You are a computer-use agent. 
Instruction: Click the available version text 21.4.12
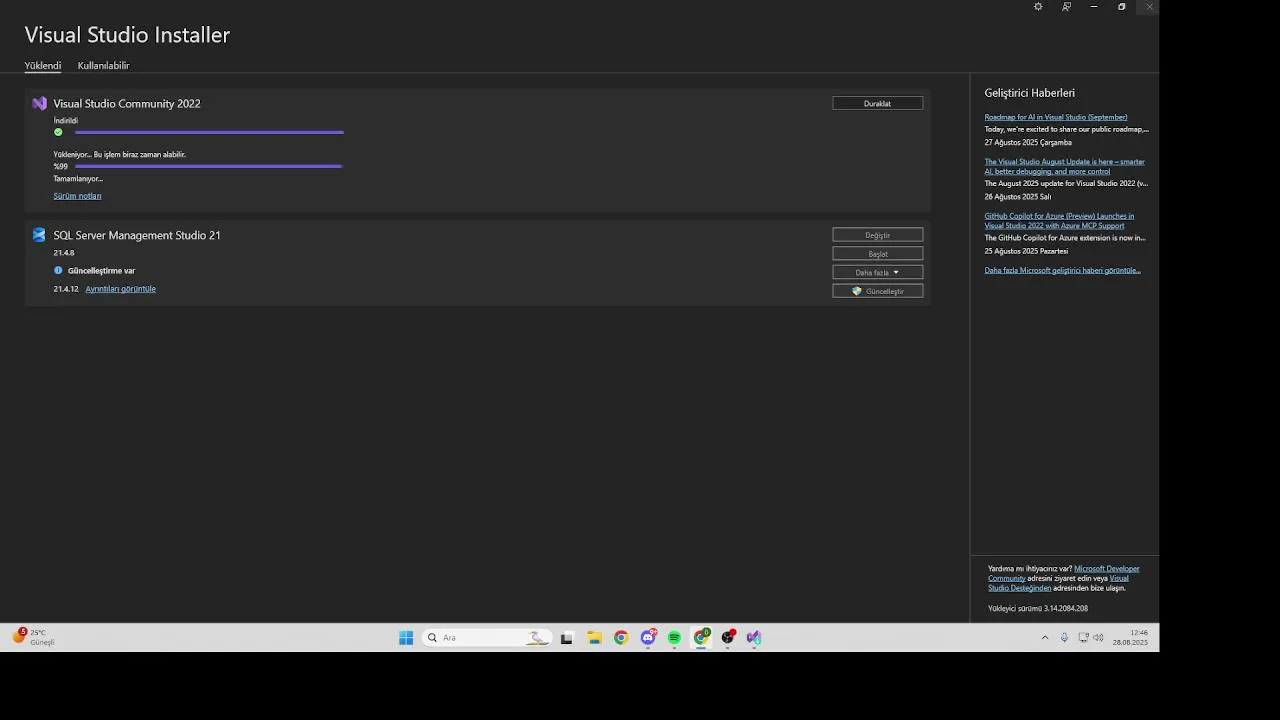click(x=66, y=289)
